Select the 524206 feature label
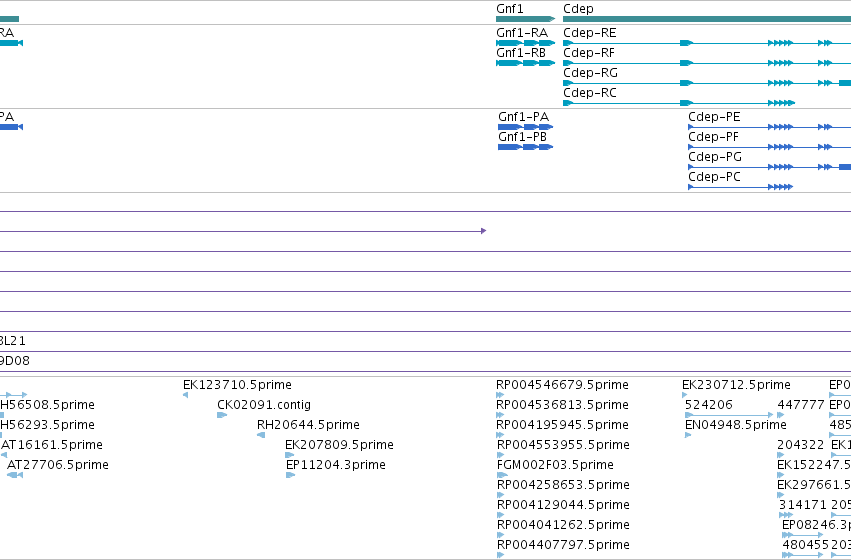The image size is (851, 560). [x=709, y=405]
